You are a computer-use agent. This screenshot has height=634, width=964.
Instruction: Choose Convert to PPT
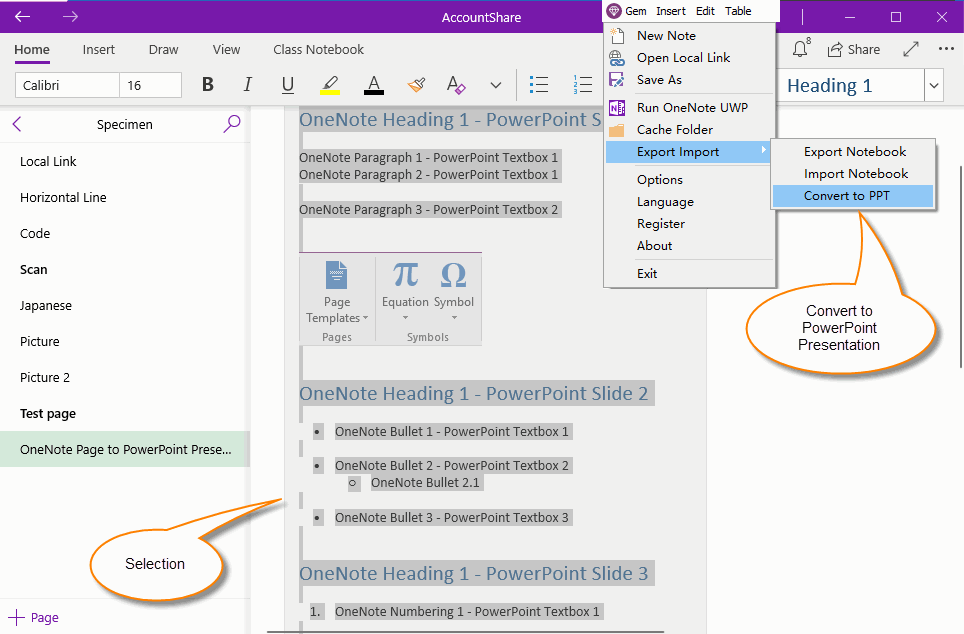(x=853, y=196)
